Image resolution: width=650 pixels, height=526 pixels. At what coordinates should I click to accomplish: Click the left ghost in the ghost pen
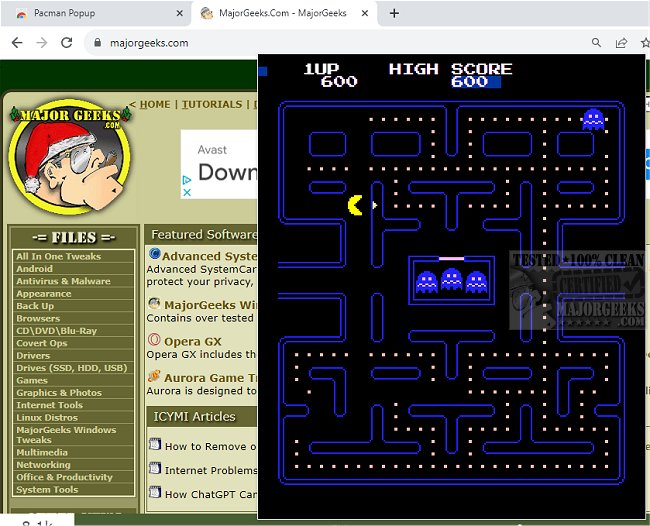click(x=427, y=282)
